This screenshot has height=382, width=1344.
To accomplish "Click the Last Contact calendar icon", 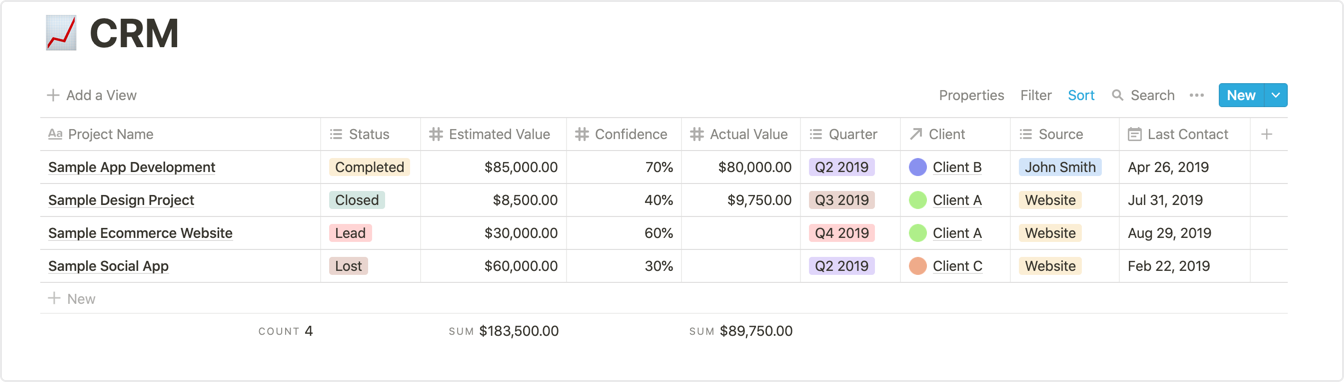I will pos(1134,134).
